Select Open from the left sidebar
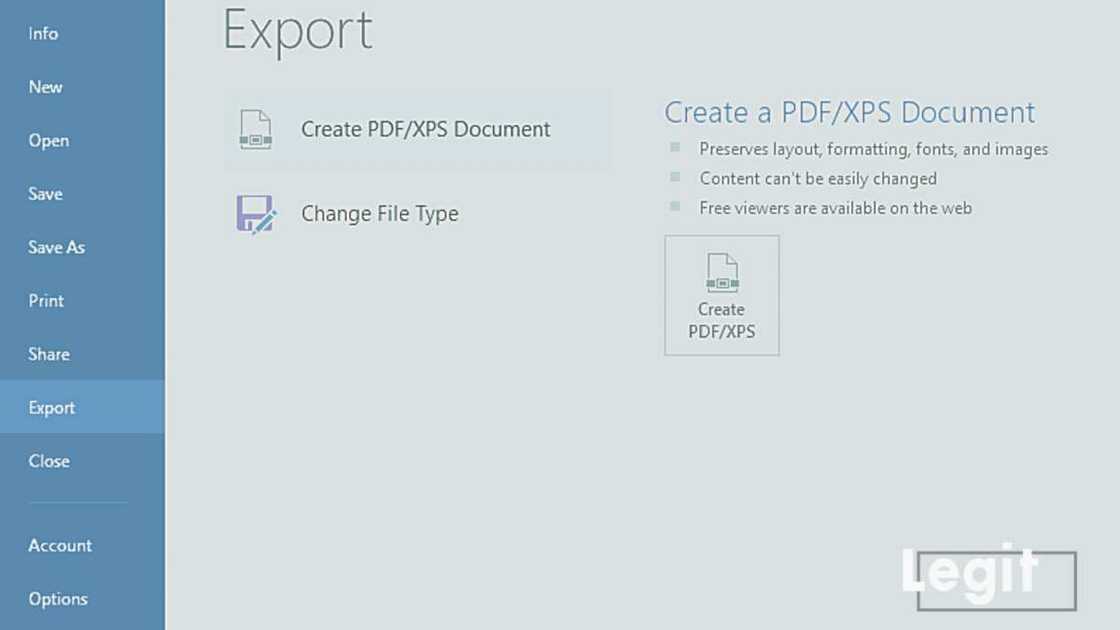Image resolution: width=1120 pixels, height=630 pixels. coord(48,141)
